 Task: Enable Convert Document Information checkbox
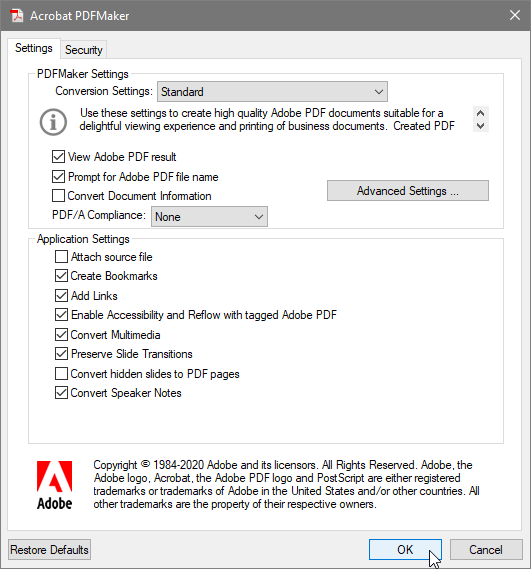pyautogui.click(x=58, y=196)
